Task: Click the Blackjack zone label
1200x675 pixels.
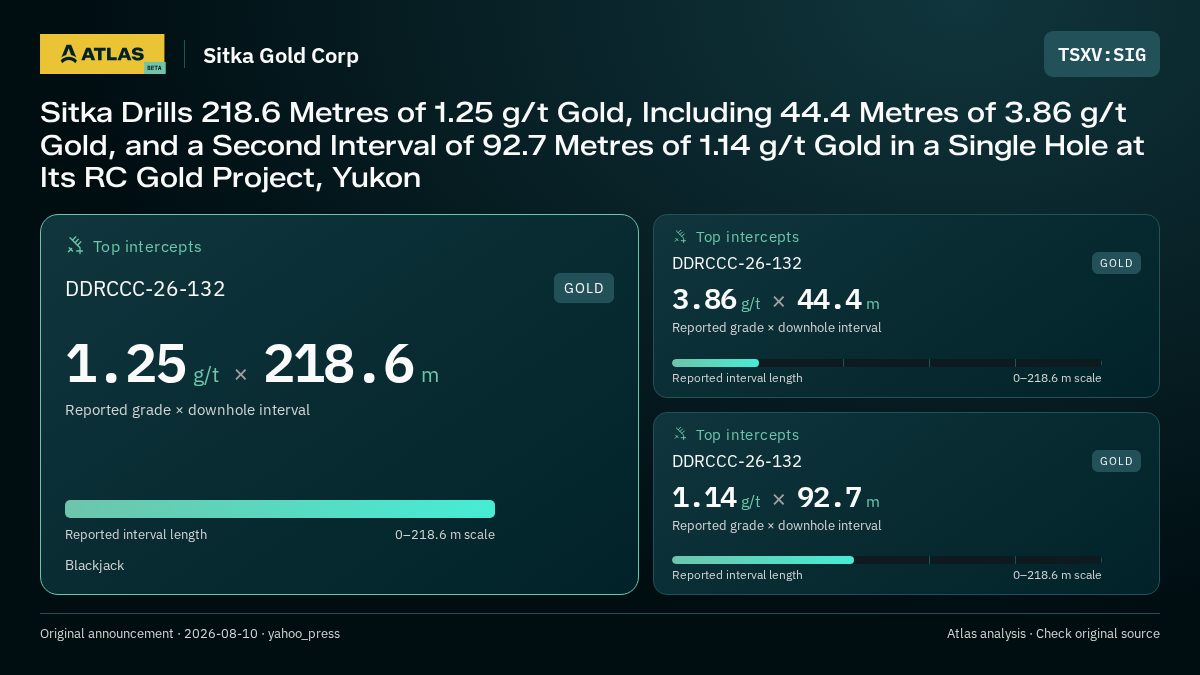Action: point(95,565)
